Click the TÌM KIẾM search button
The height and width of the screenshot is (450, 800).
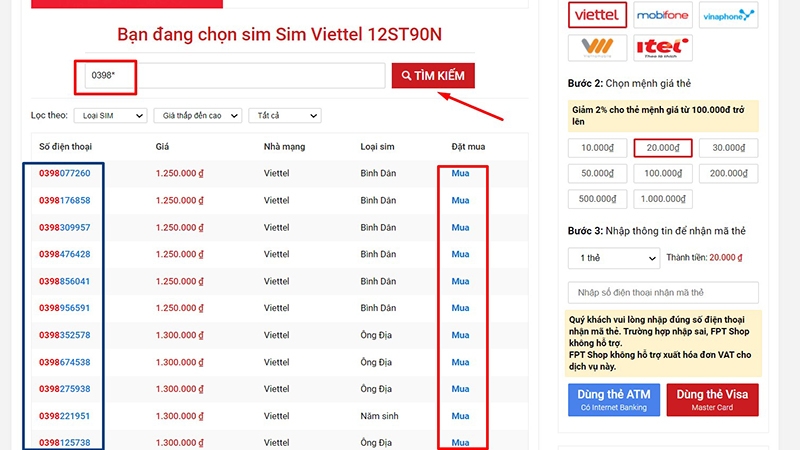433,76
